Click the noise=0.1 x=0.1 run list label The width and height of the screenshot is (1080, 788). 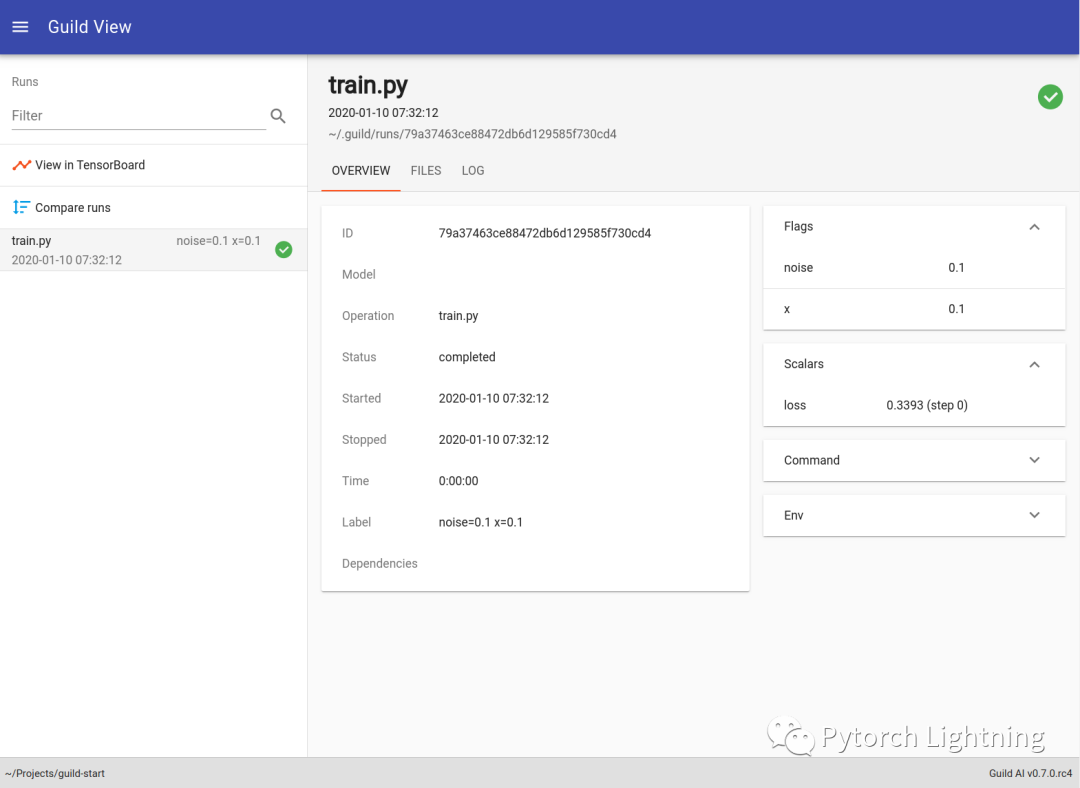pos(218,241)
